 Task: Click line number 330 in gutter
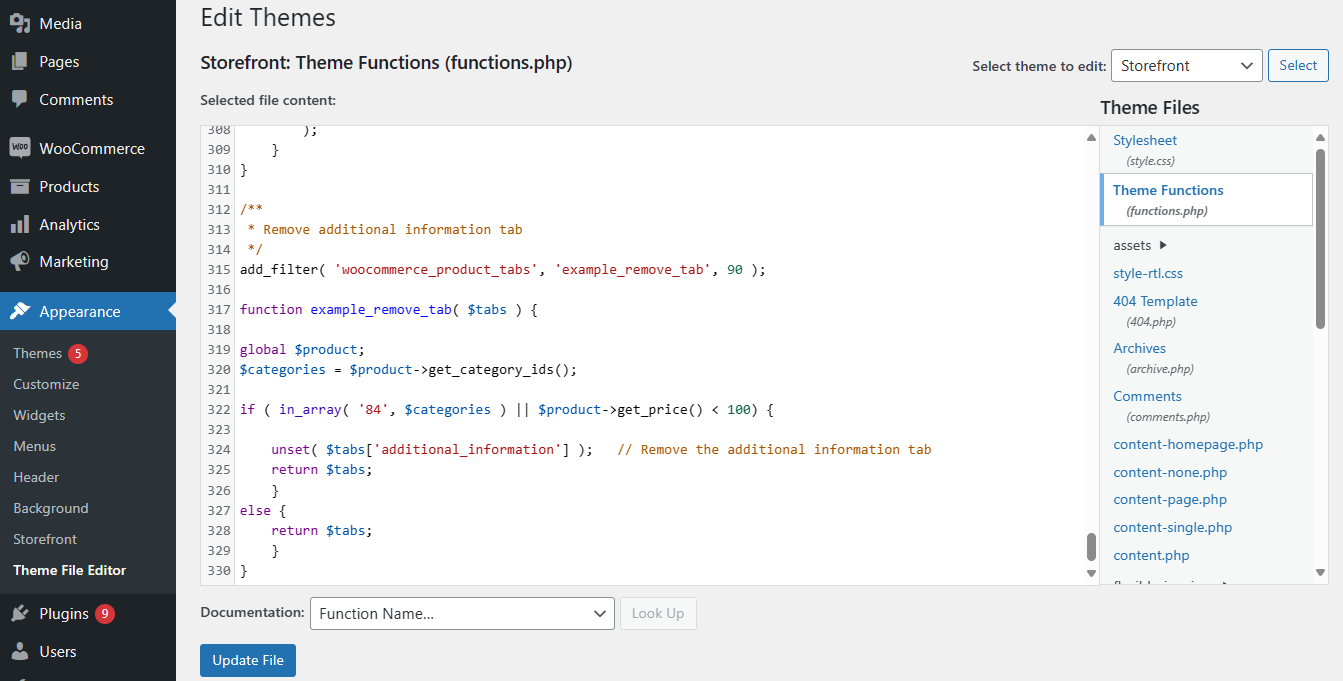click(x=219, y=570)
